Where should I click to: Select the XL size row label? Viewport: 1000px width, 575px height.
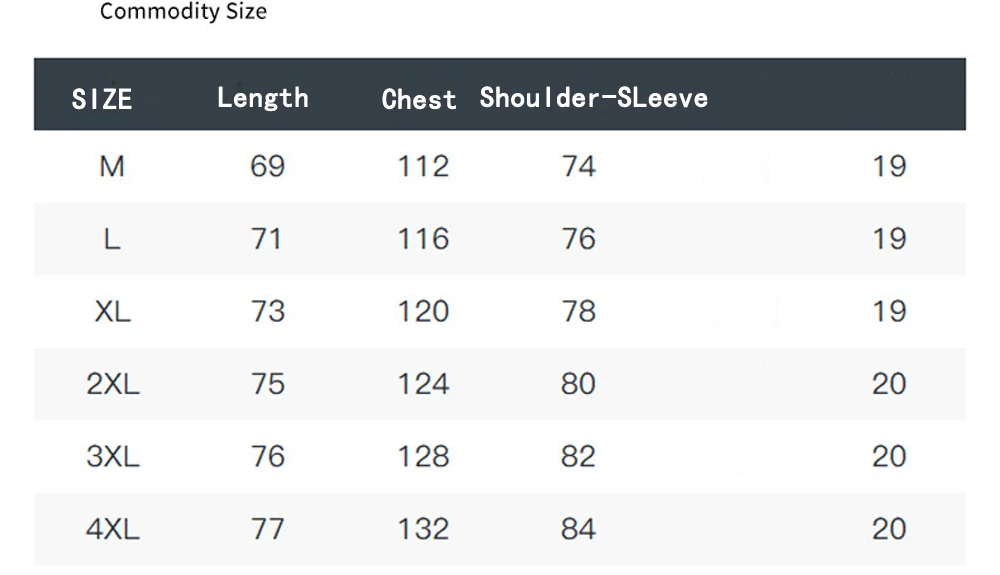[113, 312]
